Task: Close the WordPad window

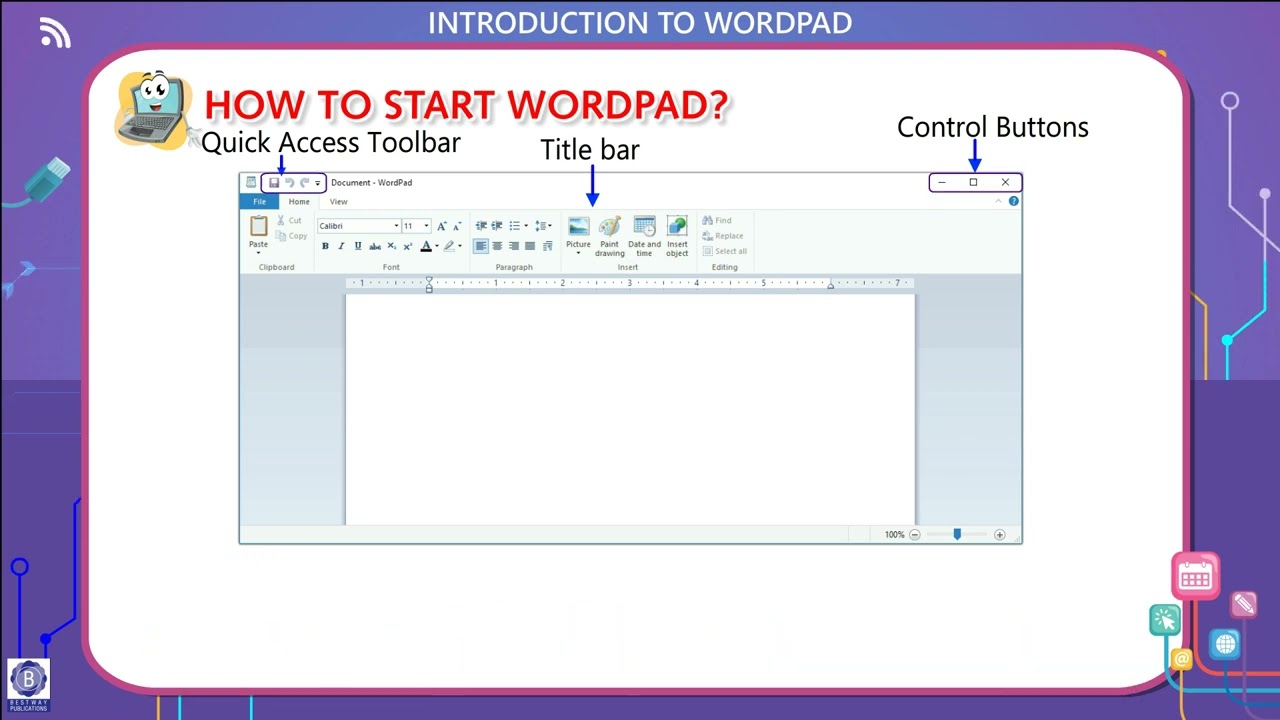Action: pos(1005,183)
